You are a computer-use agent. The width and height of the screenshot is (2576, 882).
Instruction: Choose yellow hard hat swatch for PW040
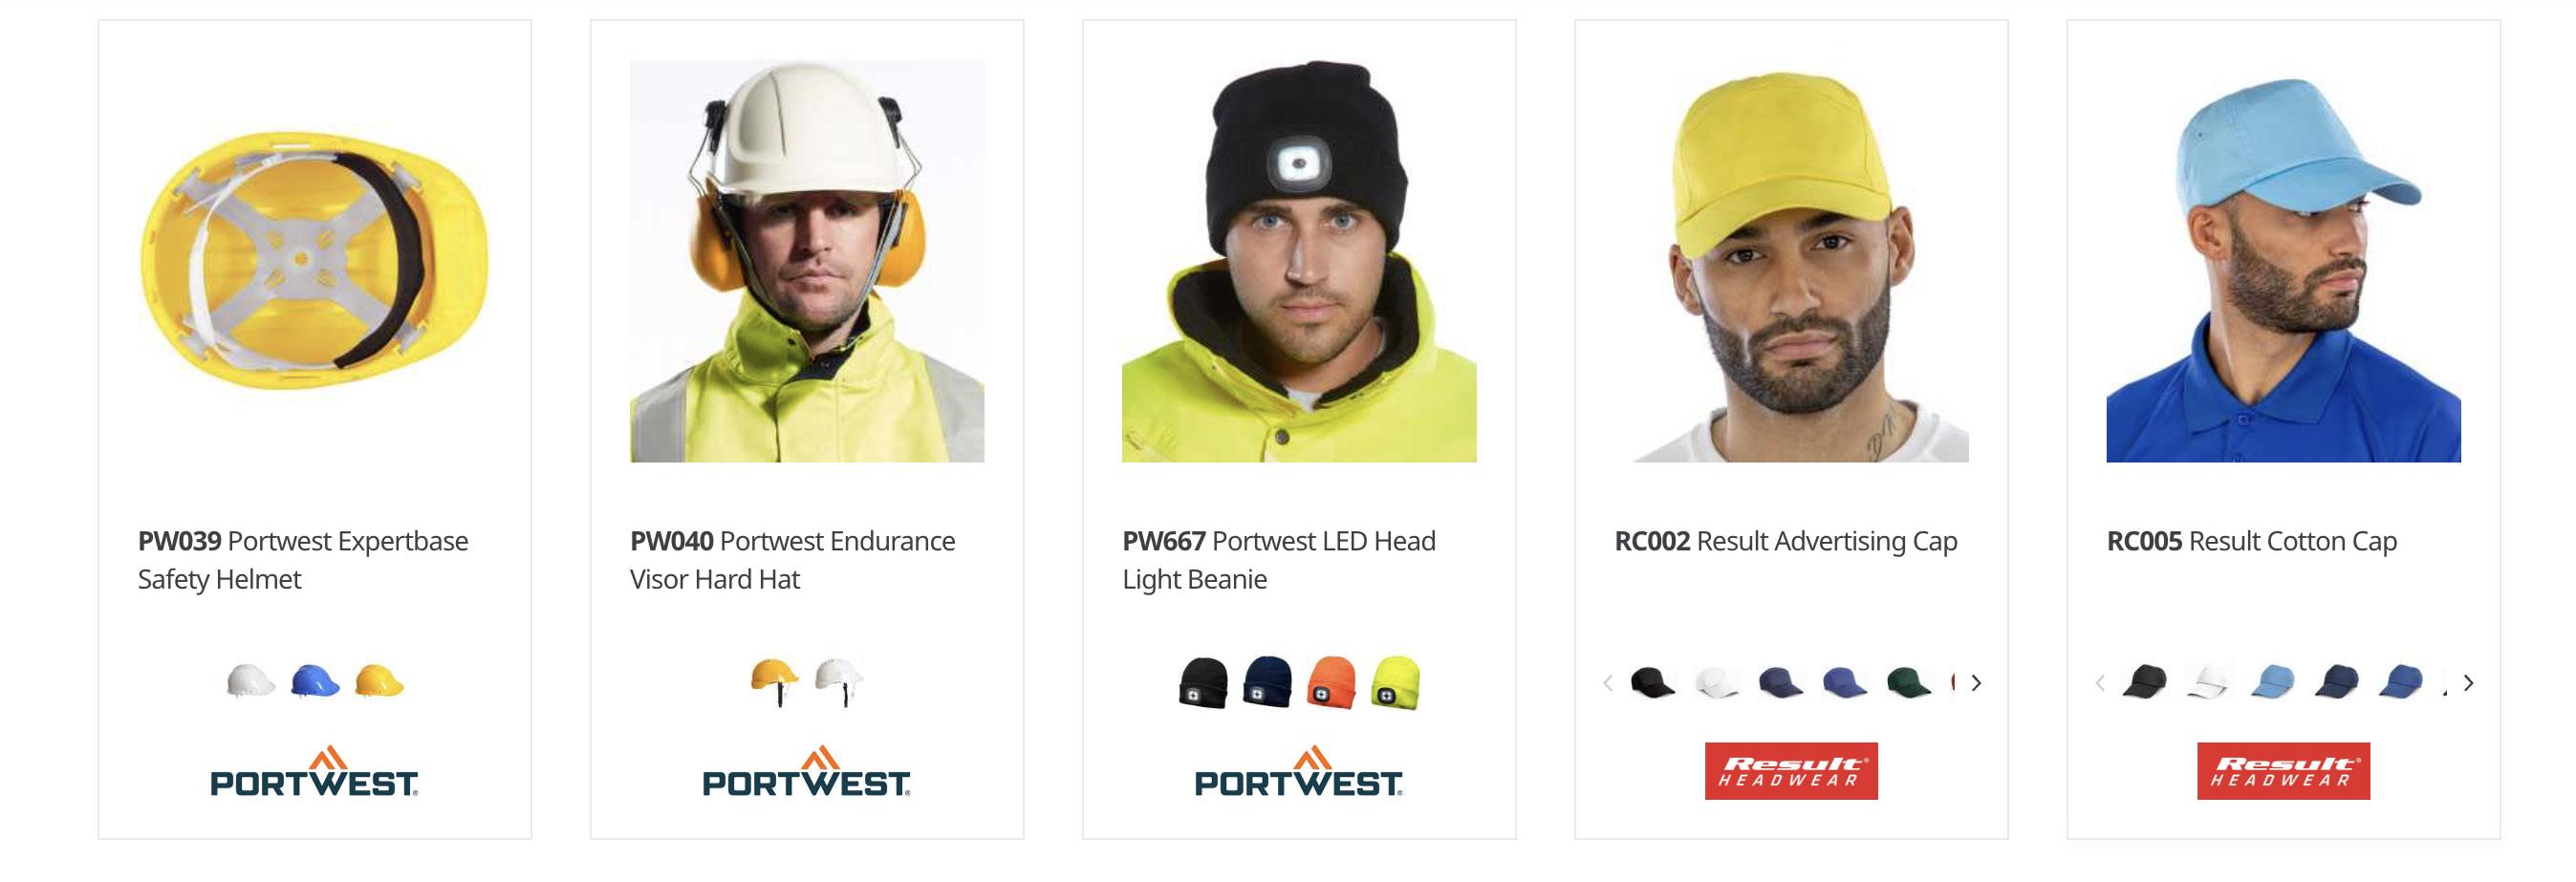point(775,682)
